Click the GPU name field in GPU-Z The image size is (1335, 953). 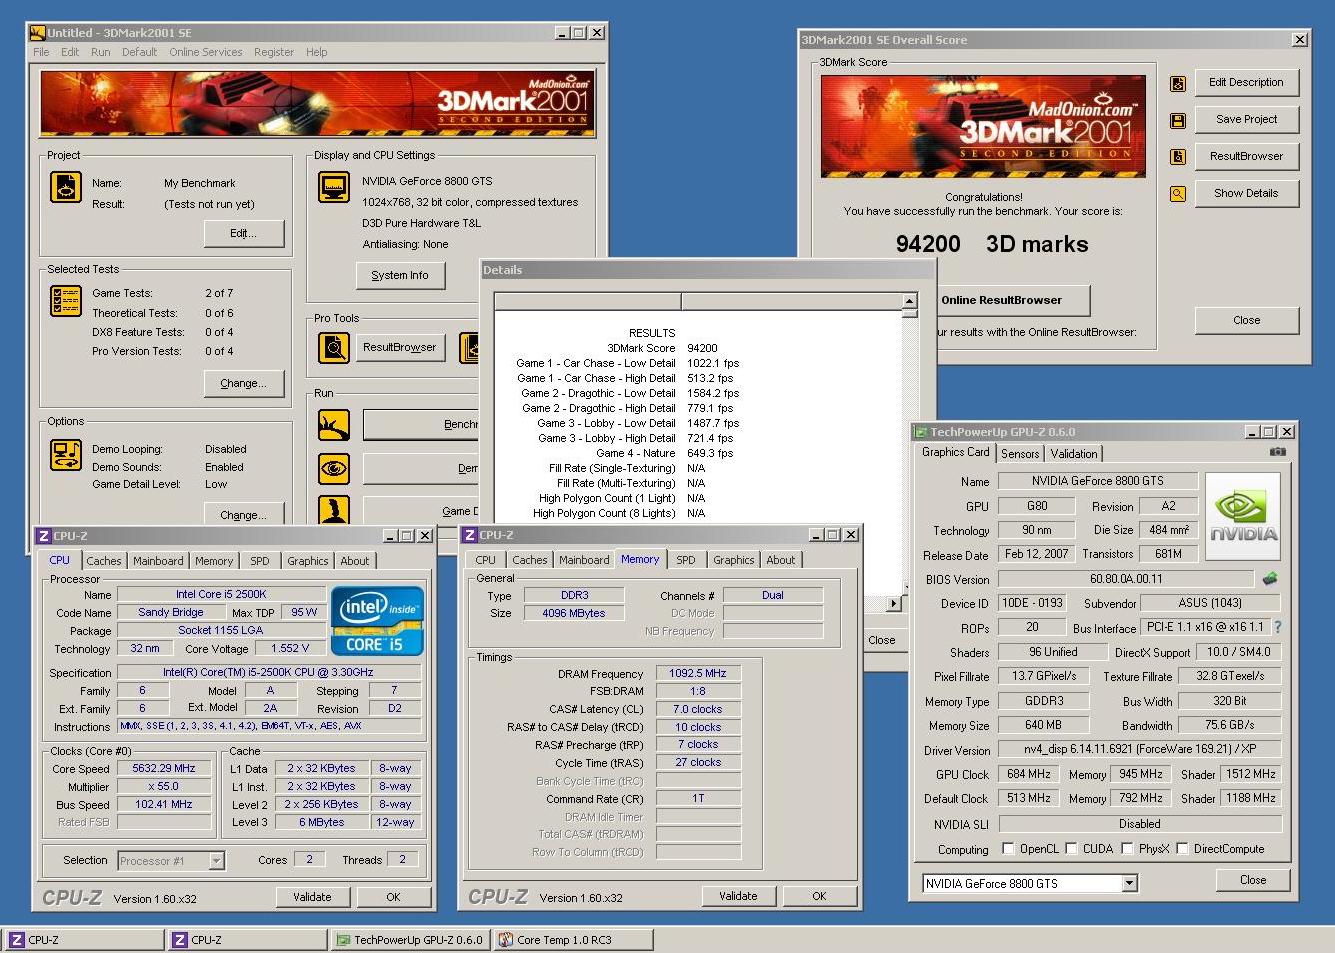tap(1097, 481)
